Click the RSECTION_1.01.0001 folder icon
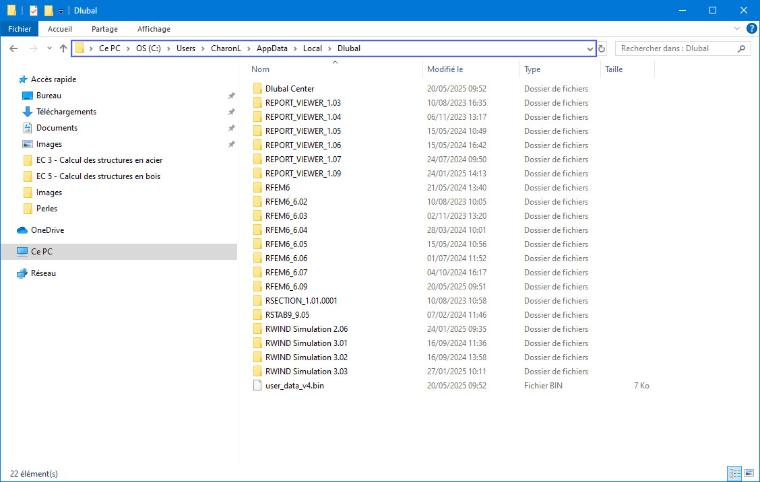This screenshot has height=482, width=760. (257, 301)
